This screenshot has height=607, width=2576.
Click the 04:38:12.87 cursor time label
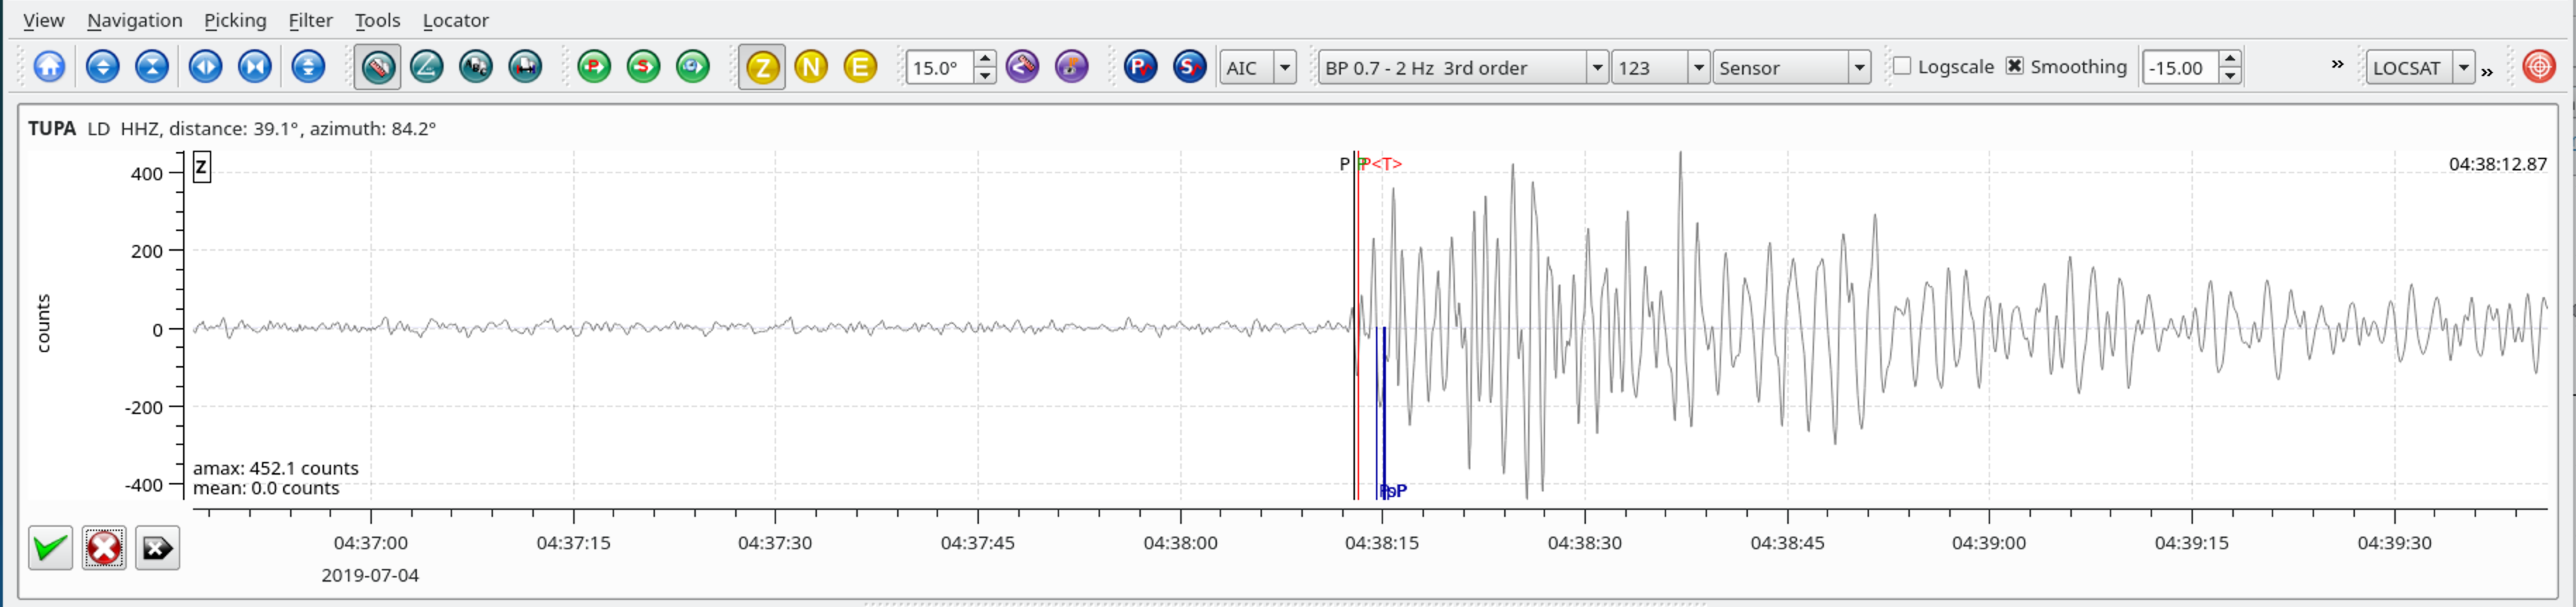[2497, 164]
